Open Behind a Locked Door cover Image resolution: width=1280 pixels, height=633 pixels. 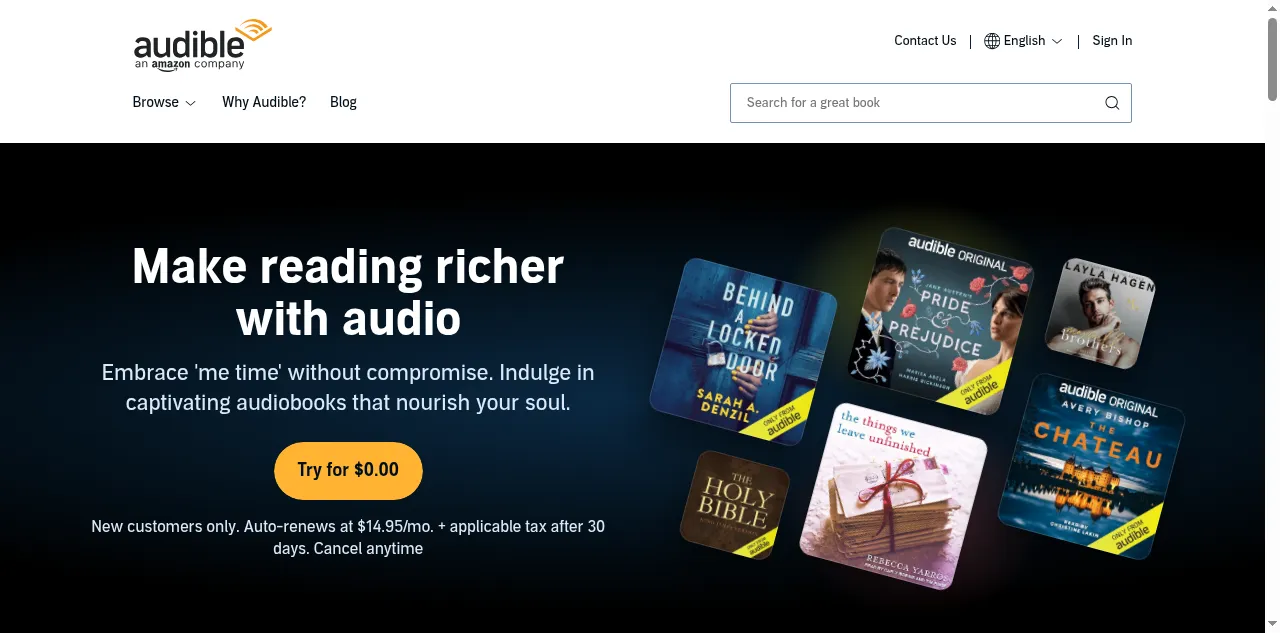click(743, 351)
